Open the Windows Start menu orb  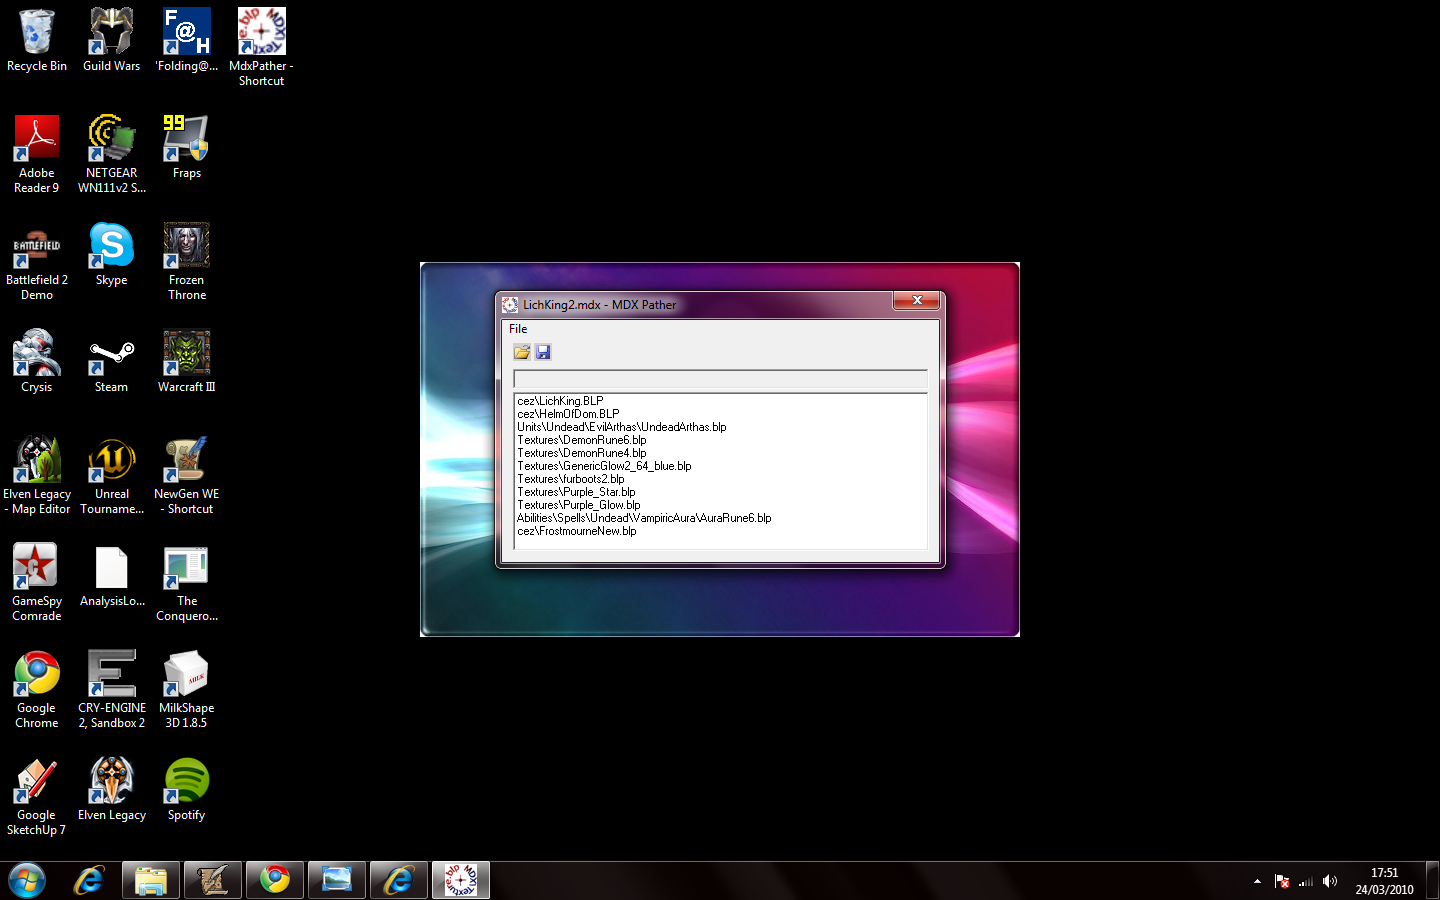click(x=27, y=881)
